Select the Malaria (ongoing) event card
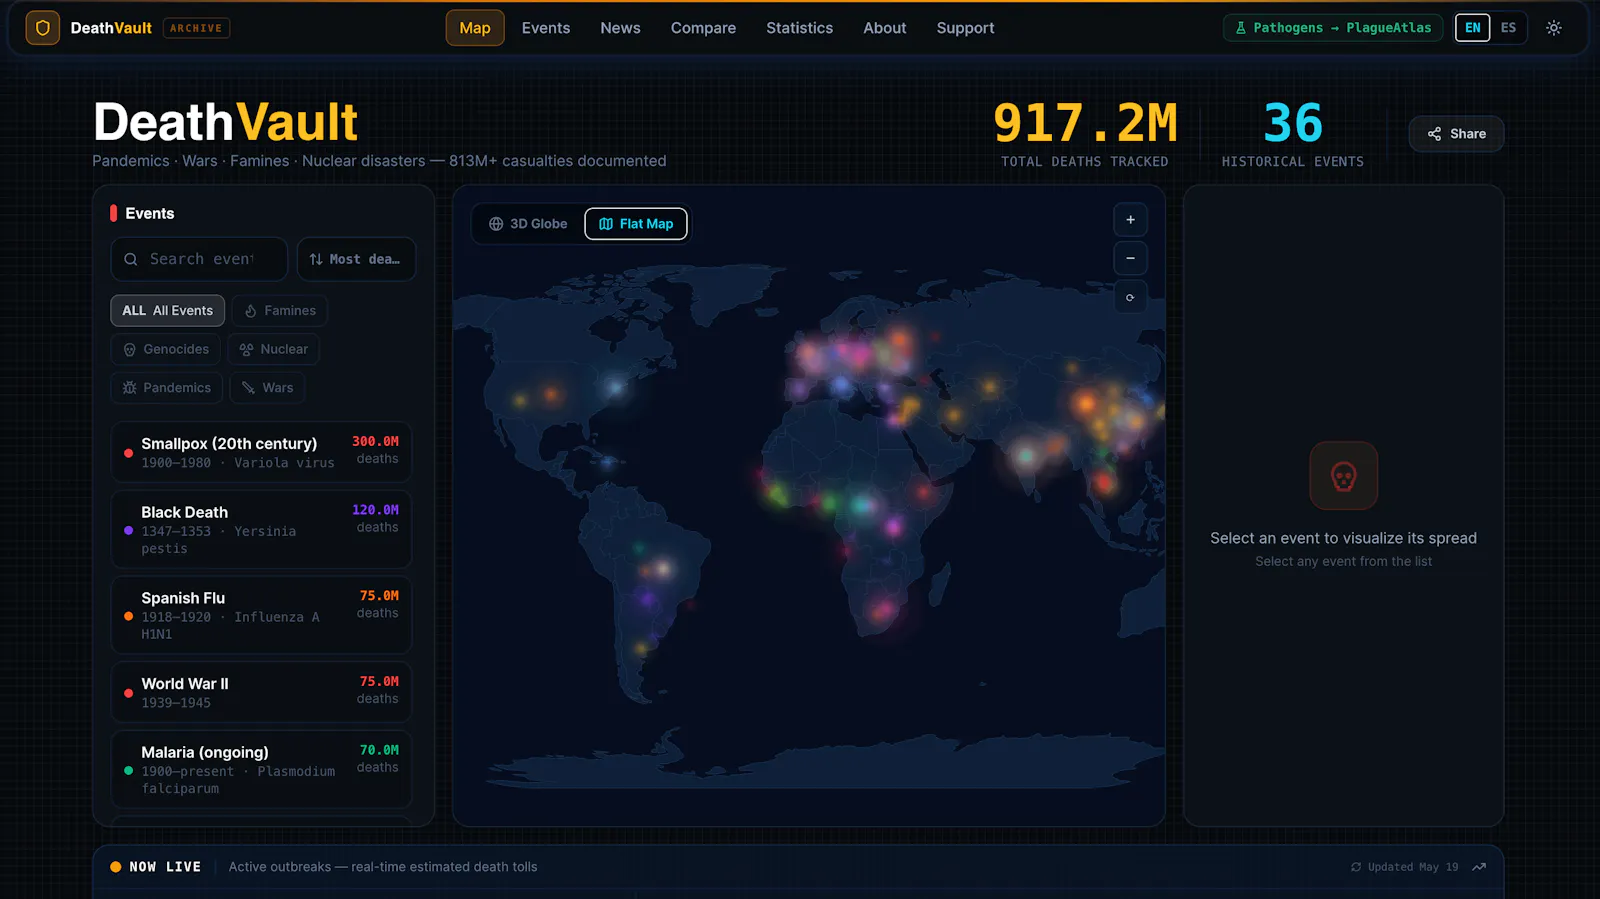 pos(261,769)
